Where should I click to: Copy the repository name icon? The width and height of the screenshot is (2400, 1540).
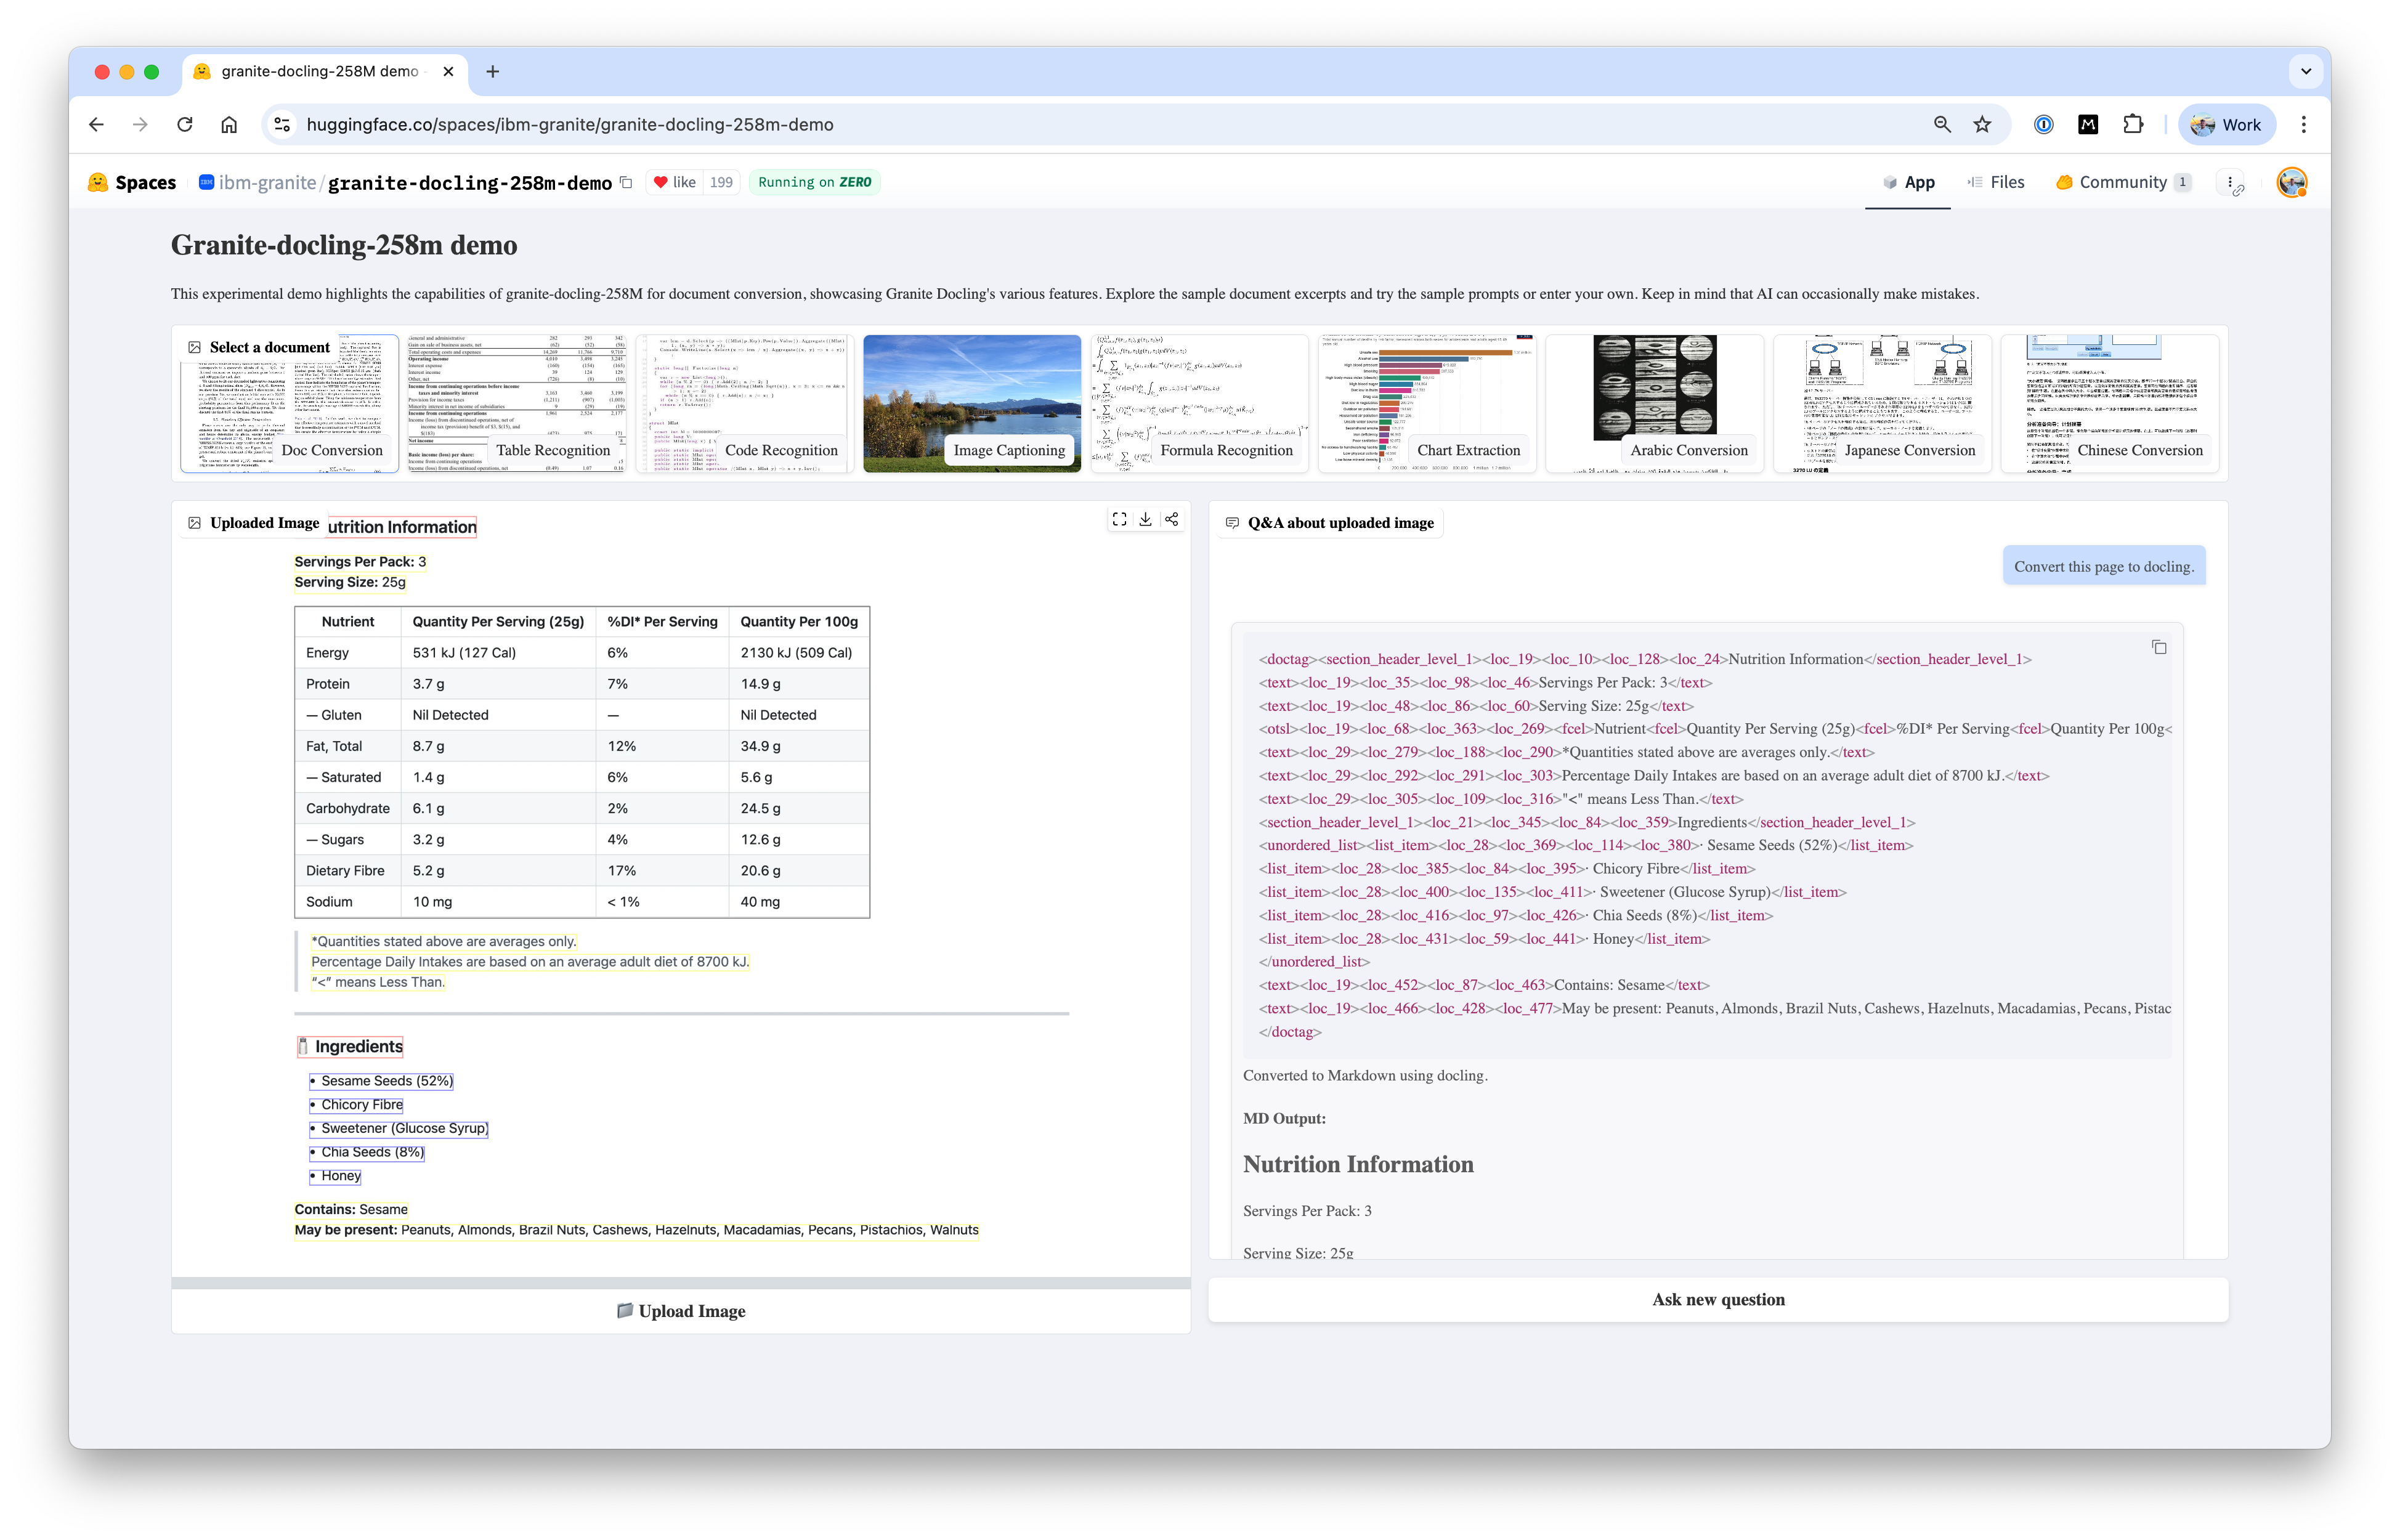(626, 182)
